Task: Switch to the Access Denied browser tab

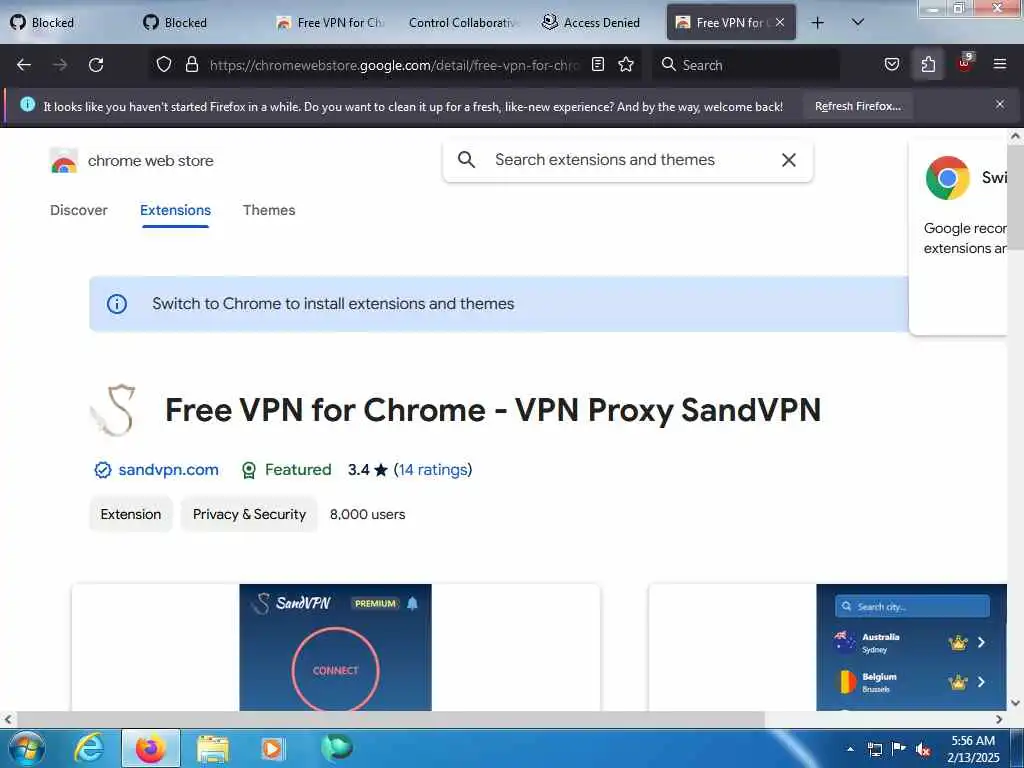Action: coord(591,23)
